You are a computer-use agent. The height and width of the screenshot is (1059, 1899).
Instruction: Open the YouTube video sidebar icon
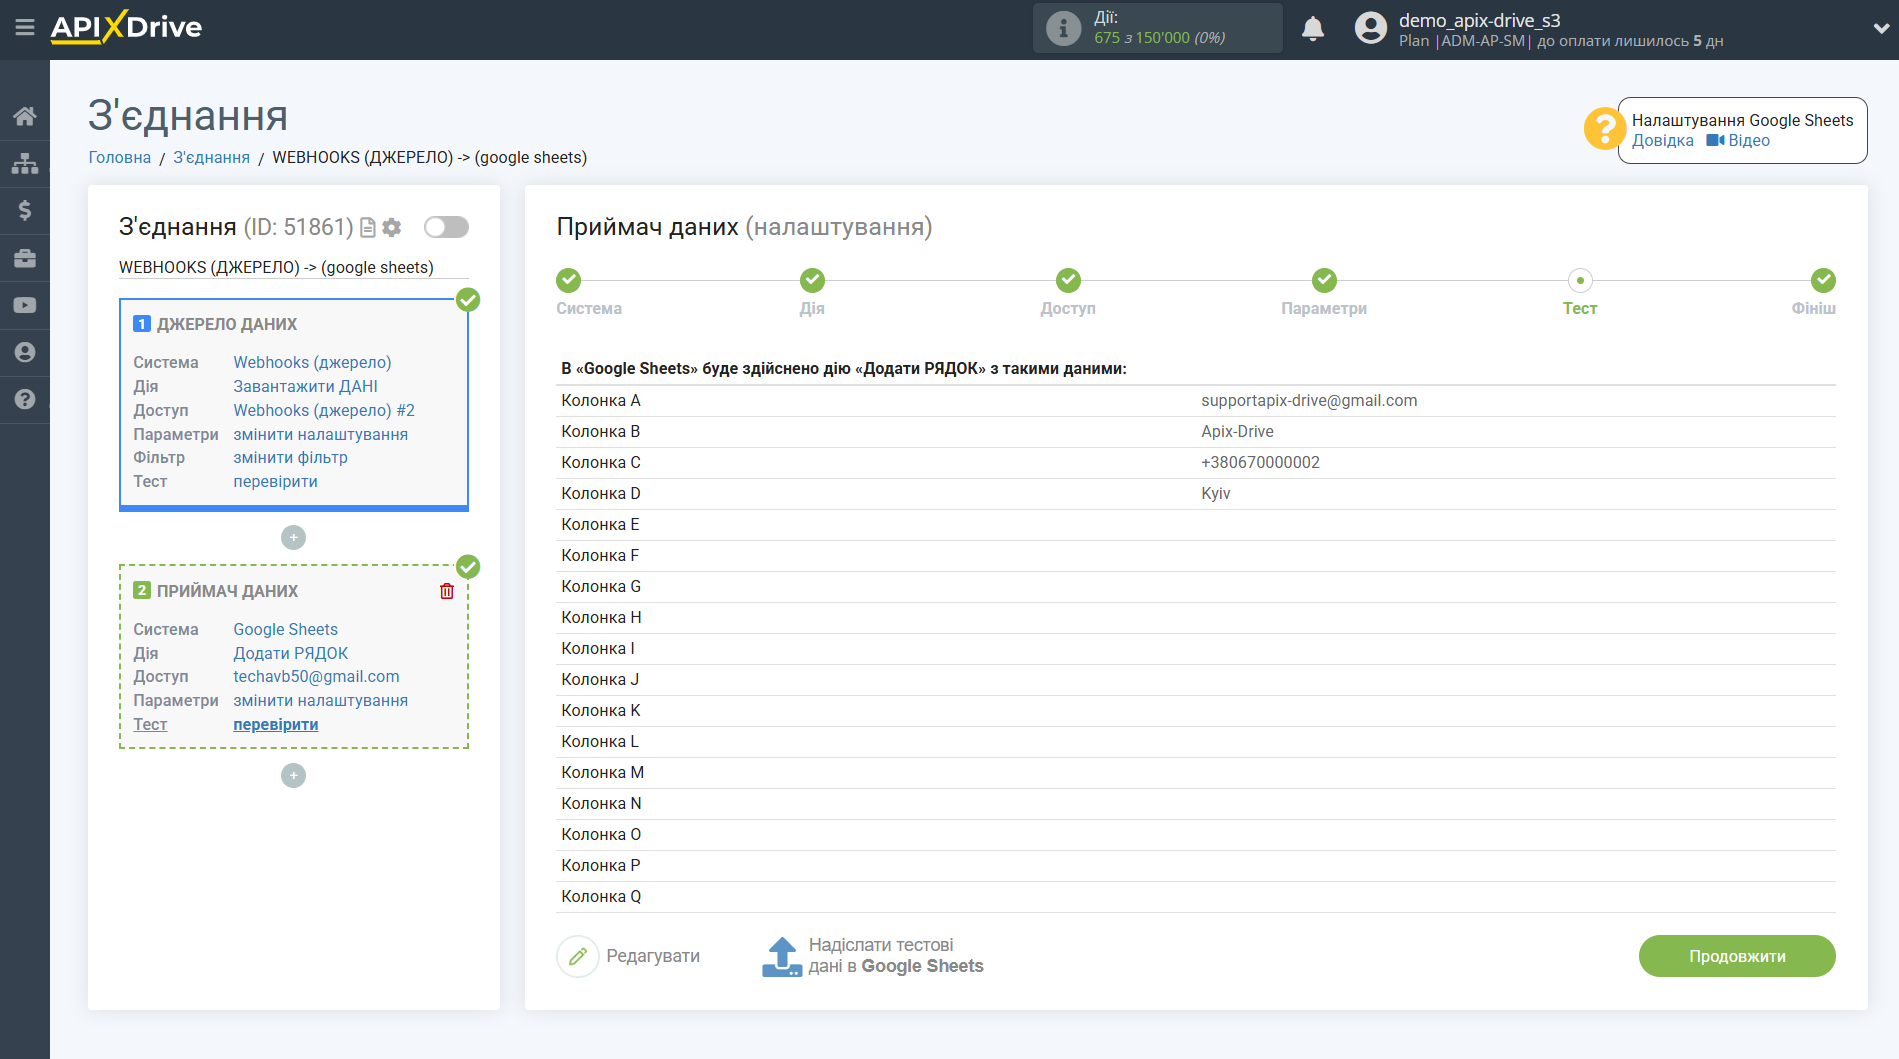click(25, 305)
